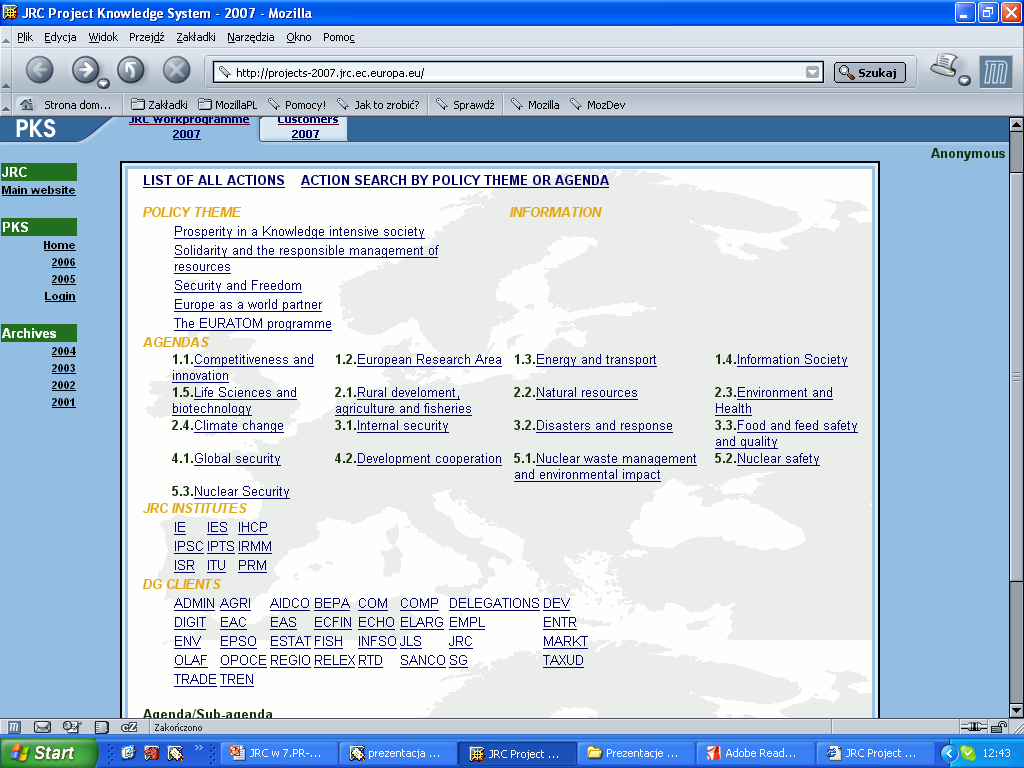Go back with the Back arrow button

point(39,70)
